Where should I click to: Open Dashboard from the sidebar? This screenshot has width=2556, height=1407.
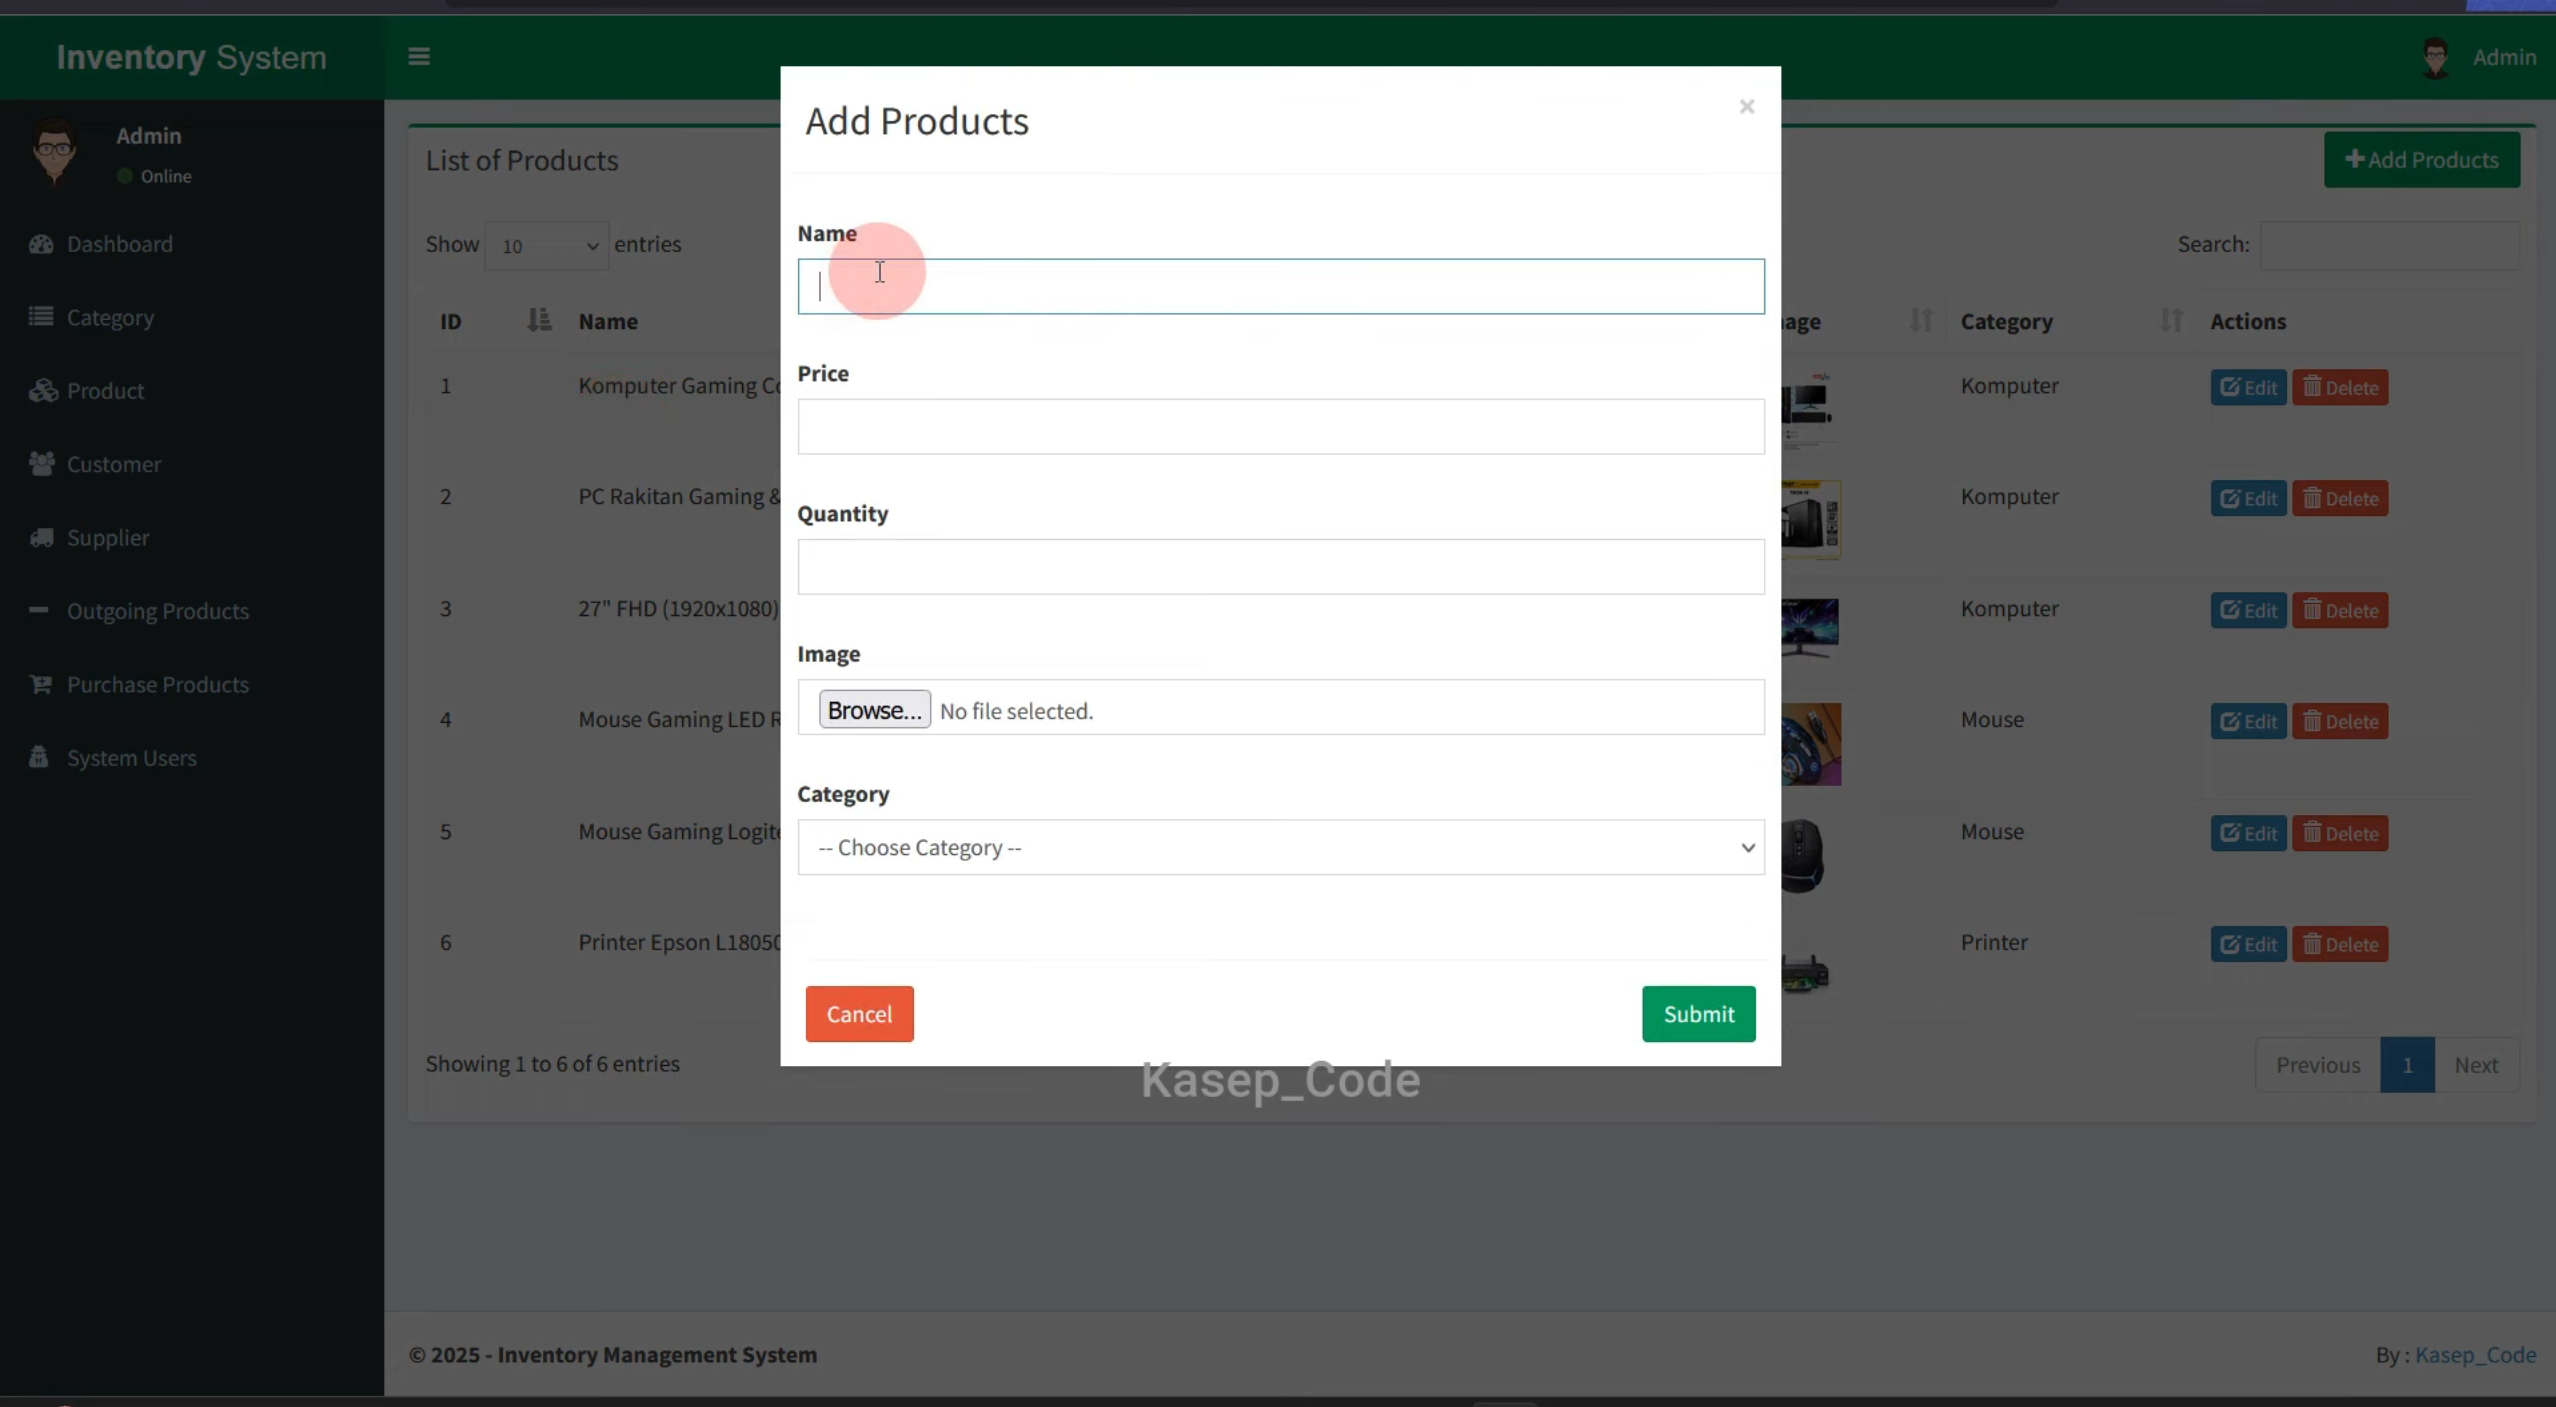pos(119,244)
